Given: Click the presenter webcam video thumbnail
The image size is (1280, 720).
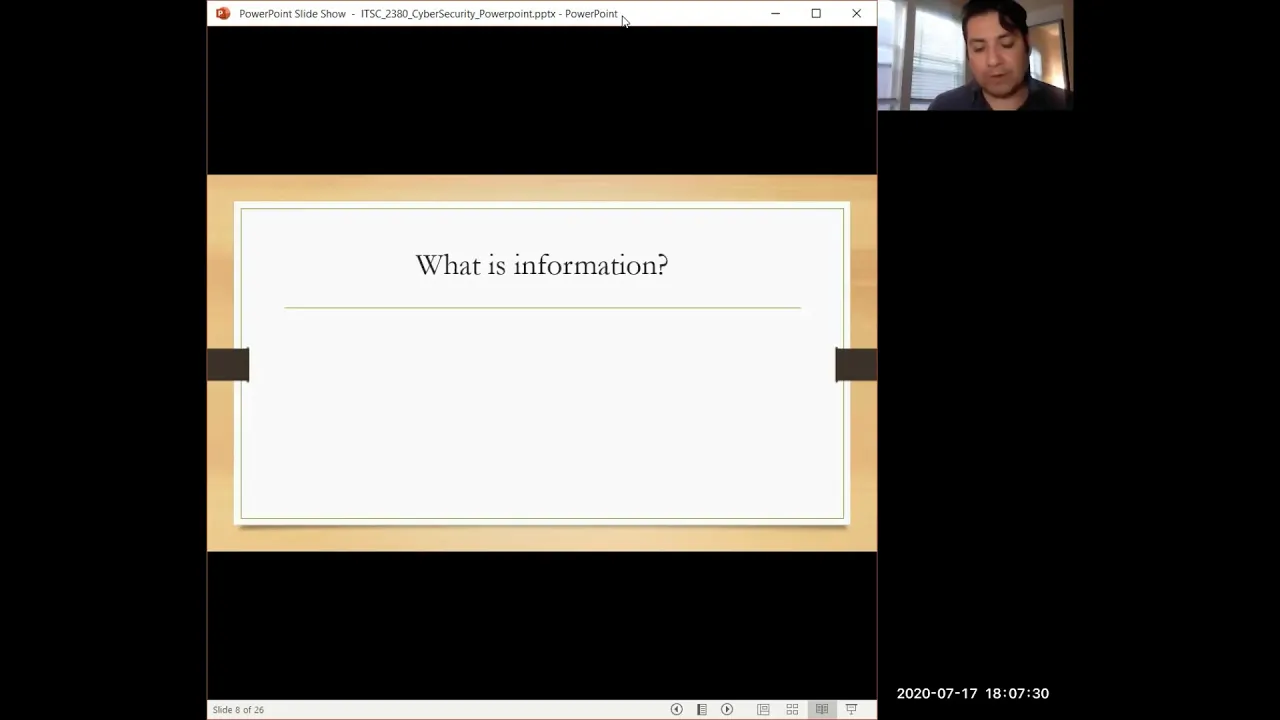Looking at the screenshot, I should click(975, 55).
